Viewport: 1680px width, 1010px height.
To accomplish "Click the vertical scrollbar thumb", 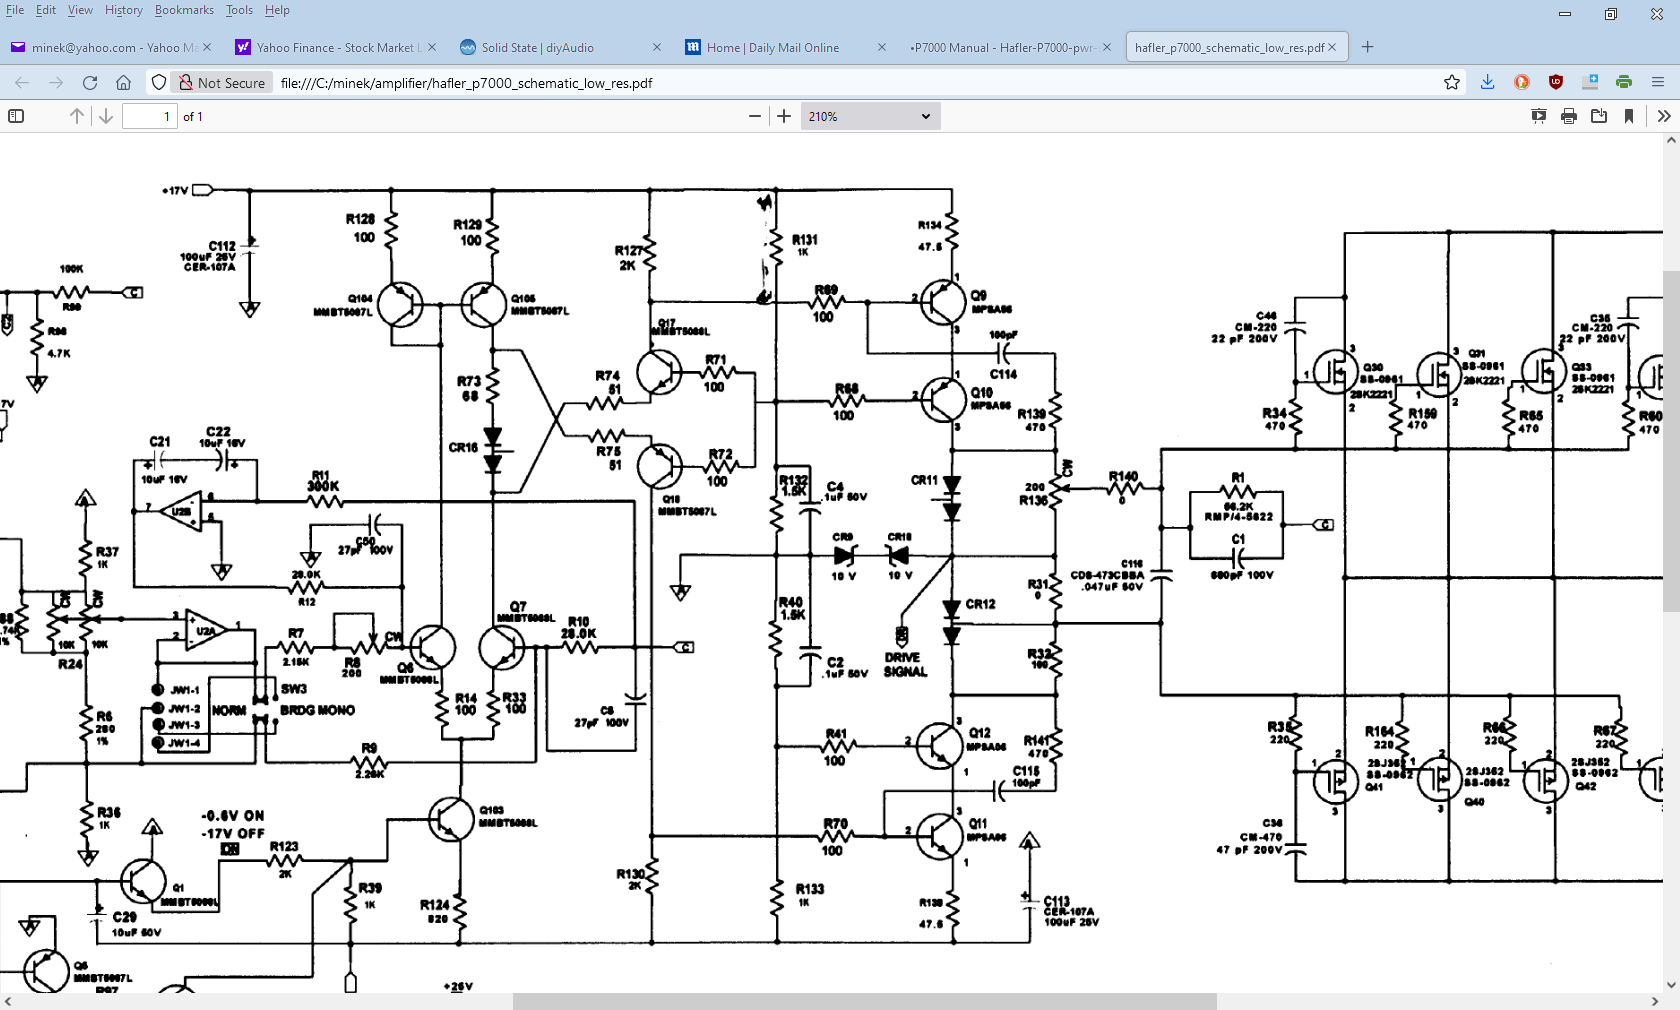I will pyautogui.click(x=1671, y=440).
